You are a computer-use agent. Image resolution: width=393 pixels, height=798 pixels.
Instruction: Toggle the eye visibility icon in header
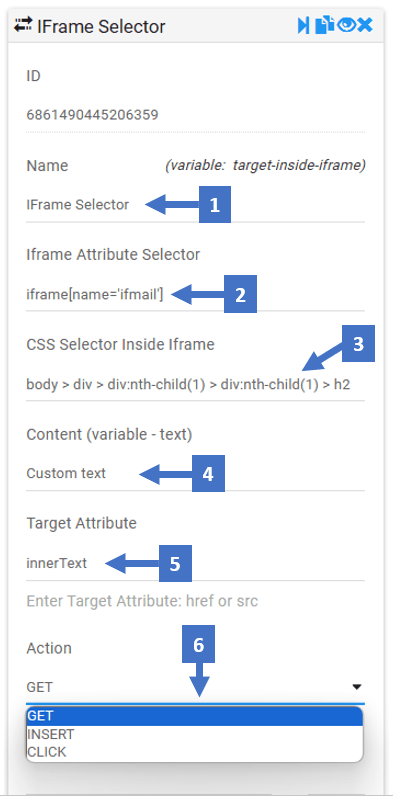[x=346, y=25]
